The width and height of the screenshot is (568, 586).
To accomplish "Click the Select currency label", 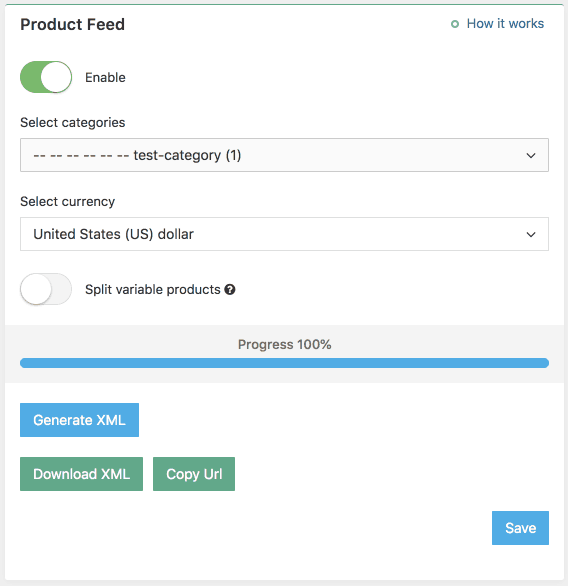I will click(x=68, y=202).
